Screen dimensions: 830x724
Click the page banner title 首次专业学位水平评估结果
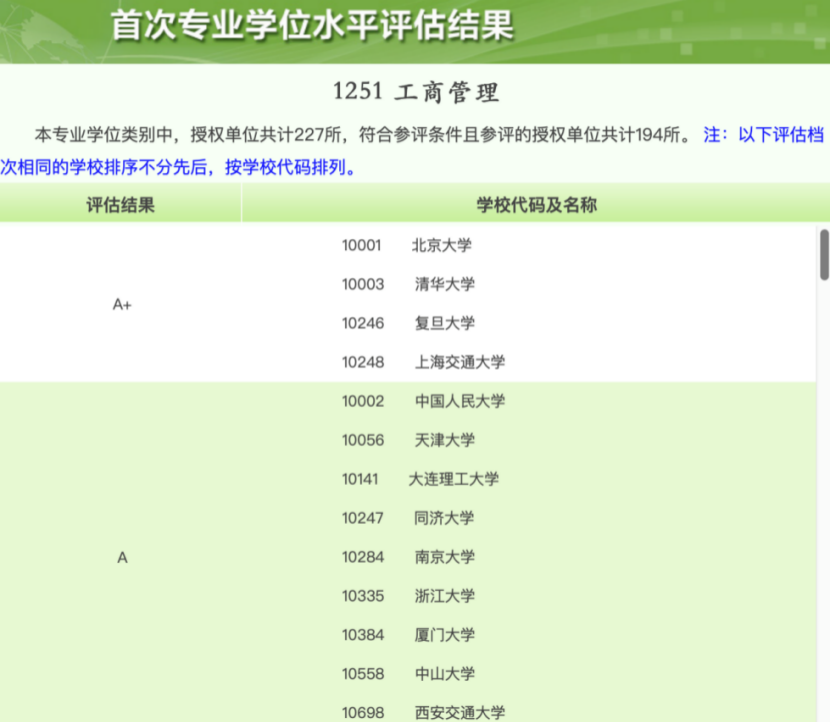point(312,25)
